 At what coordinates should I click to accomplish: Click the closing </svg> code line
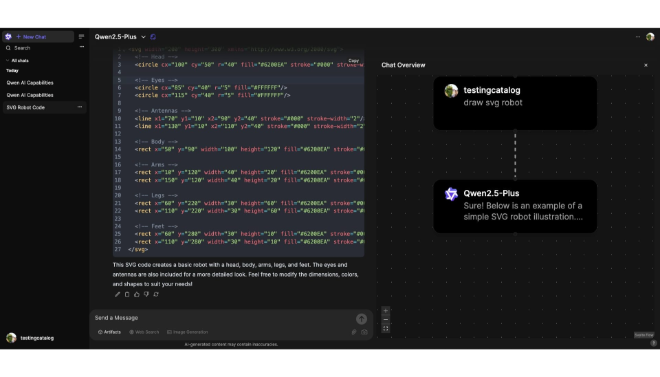138,250
